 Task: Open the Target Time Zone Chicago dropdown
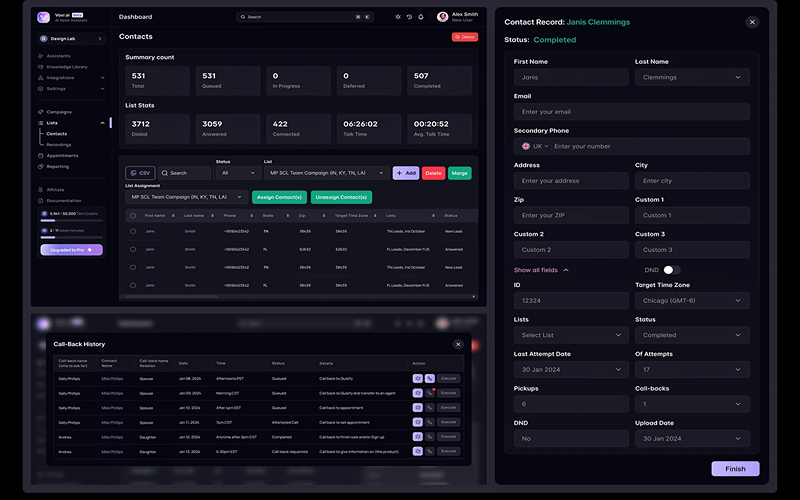pos(692,301)
